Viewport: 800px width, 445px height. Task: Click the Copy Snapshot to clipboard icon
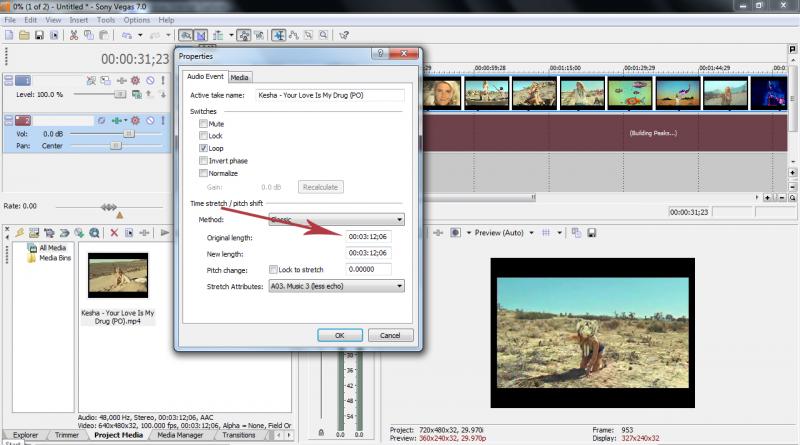click(x=577, y=233)
